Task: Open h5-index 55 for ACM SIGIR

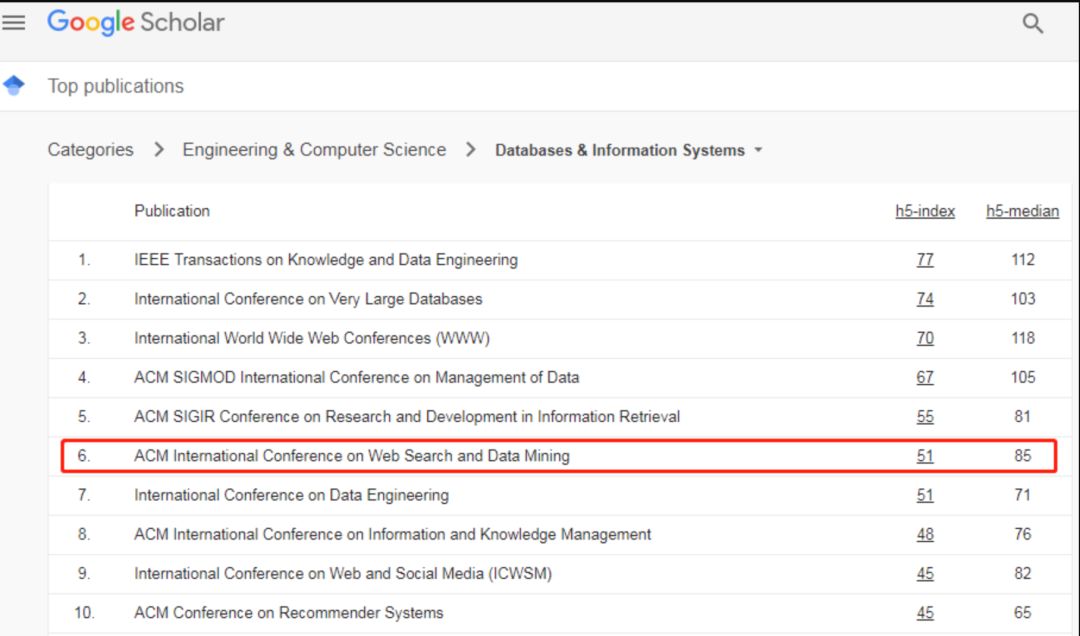Action: [925, 417]
